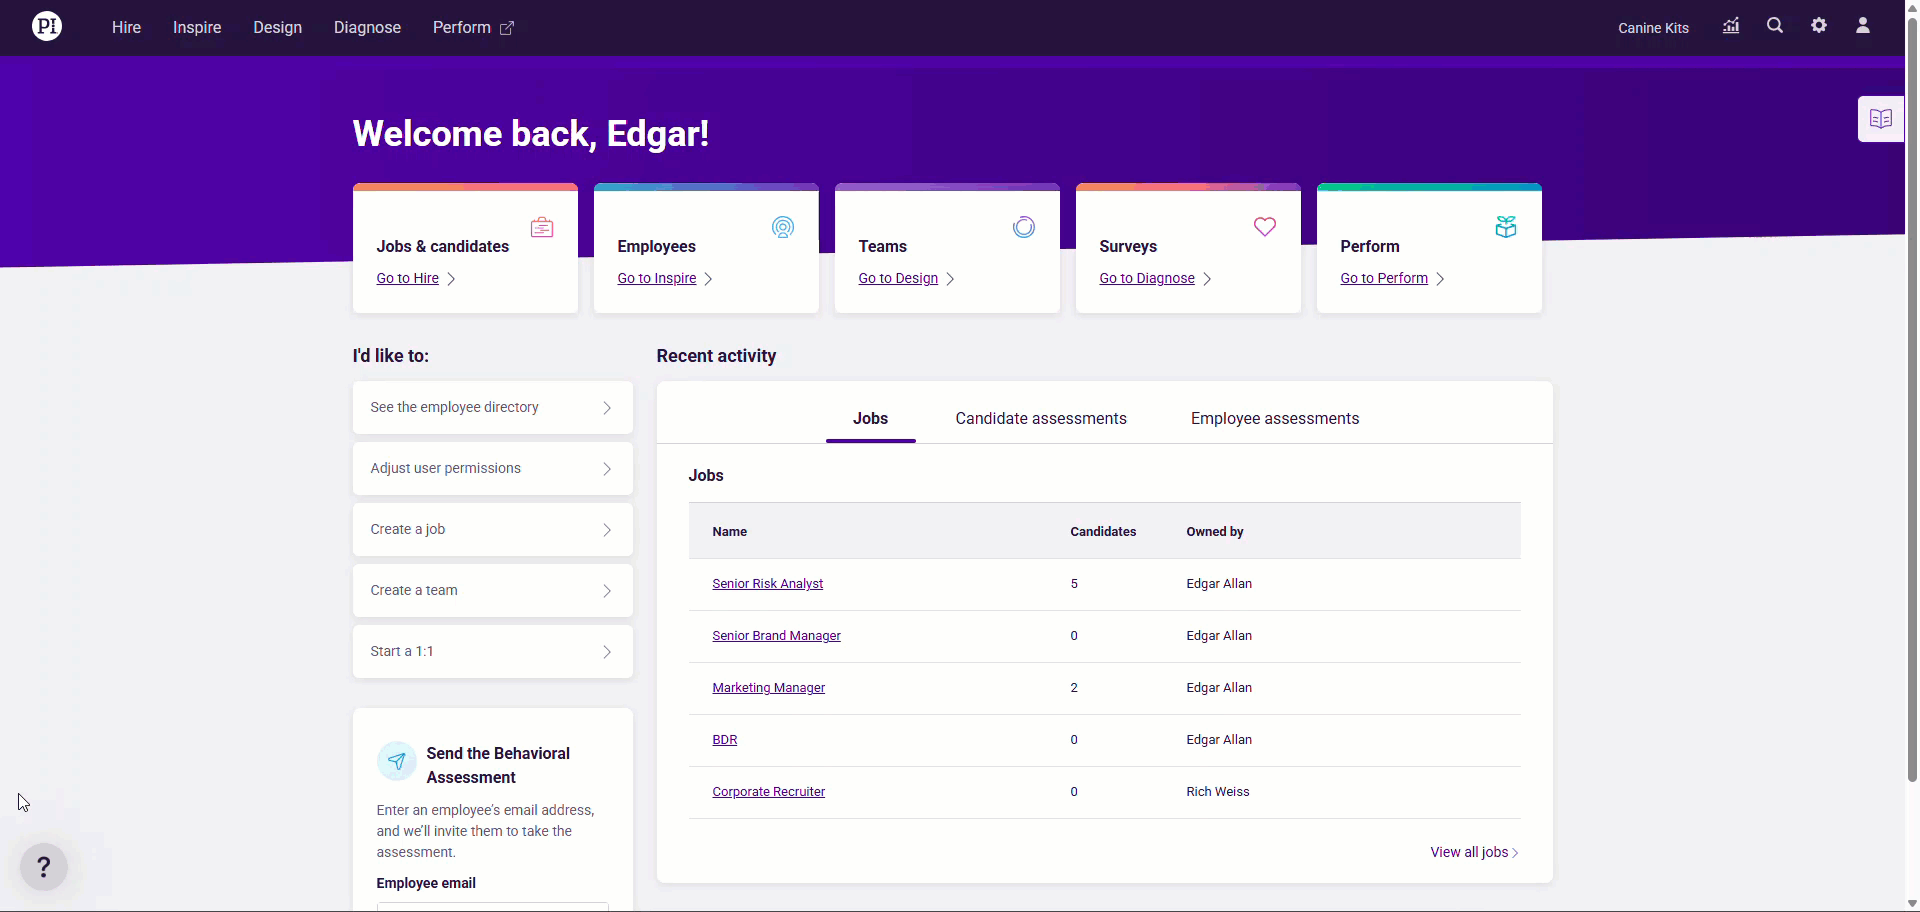Open the settings gear icon
This screenshot has width=1920, height=912.
(x=1819, y=26)
